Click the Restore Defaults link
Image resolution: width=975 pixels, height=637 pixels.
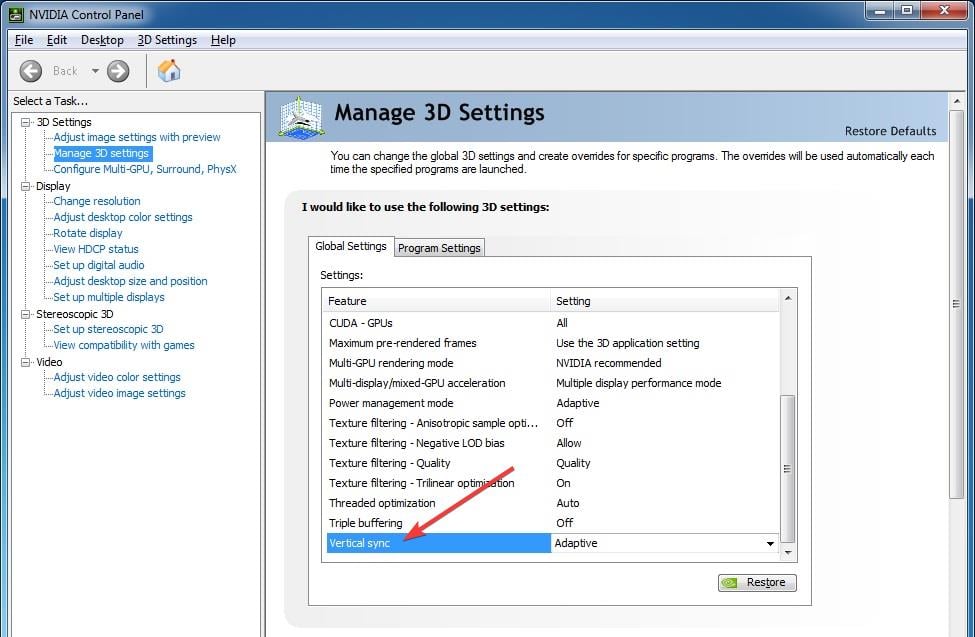click(x=890, y=131)
